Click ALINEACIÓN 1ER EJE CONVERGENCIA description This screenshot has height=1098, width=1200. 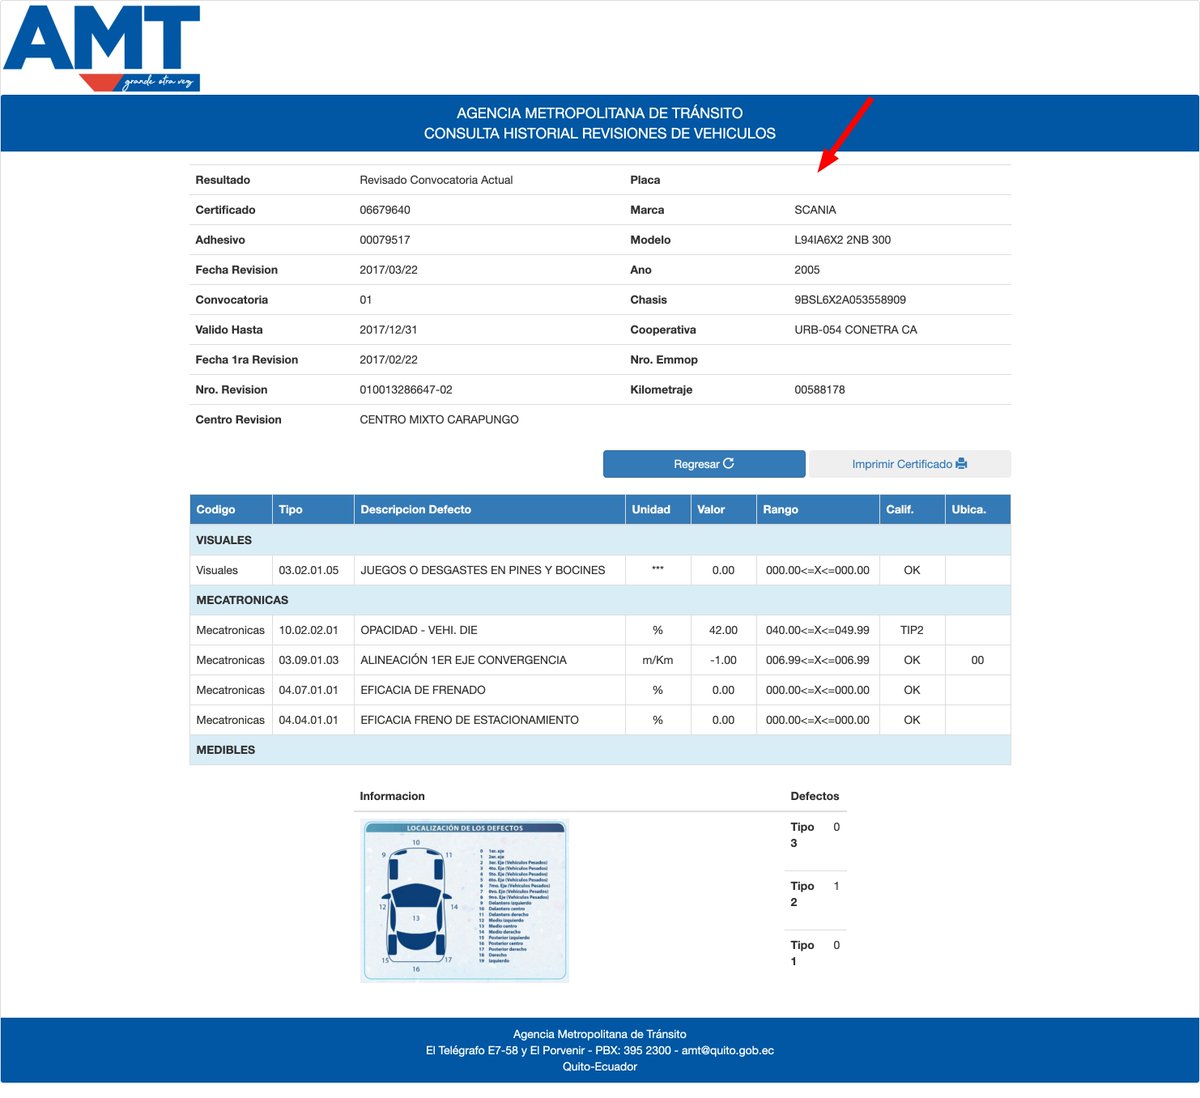pyautogui.click(x=463, y=660)
